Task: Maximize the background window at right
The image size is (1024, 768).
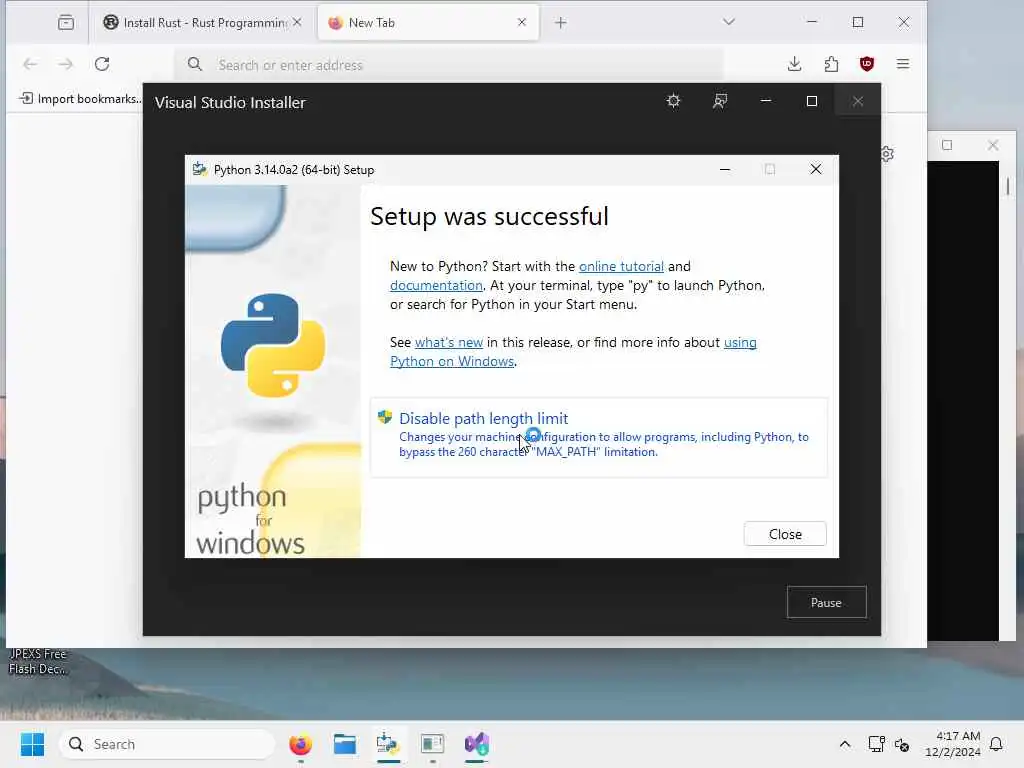Action: click(x=947, y=145)
